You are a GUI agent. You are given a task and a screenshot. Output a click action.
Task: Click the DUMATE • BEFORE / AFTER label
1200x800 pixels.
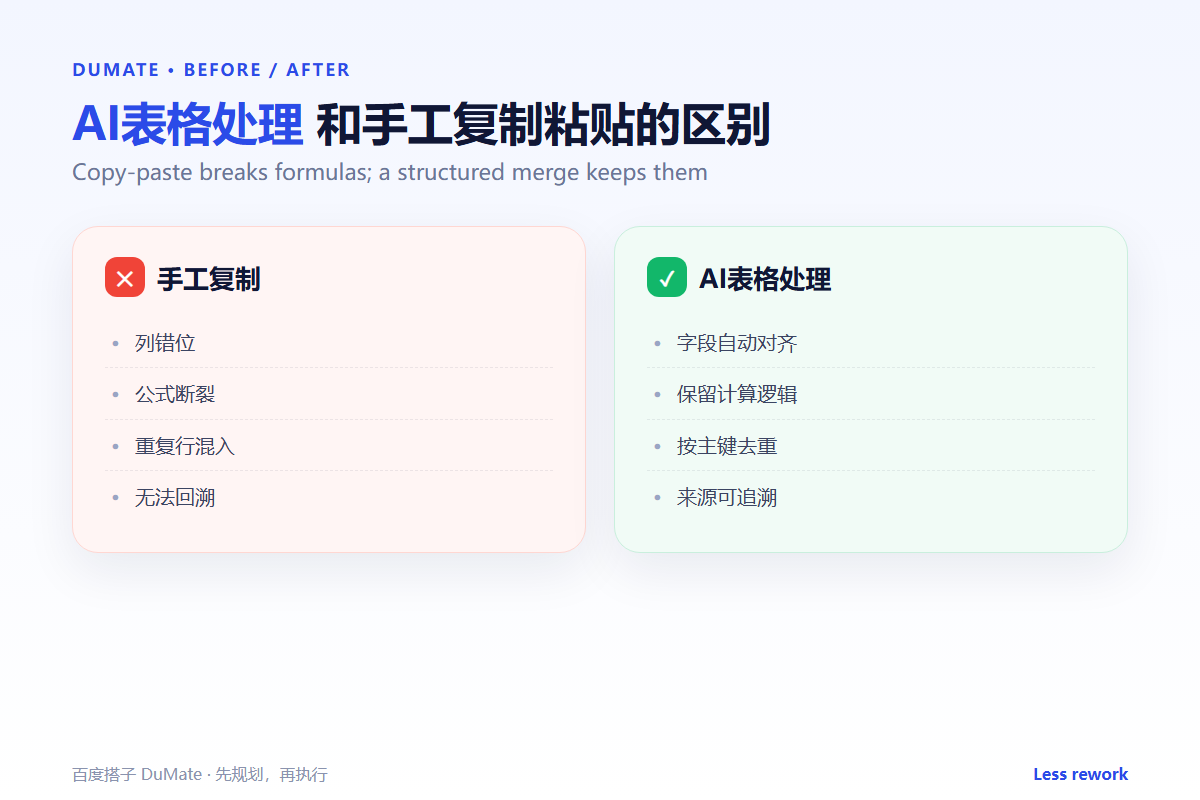coord(211,70)
